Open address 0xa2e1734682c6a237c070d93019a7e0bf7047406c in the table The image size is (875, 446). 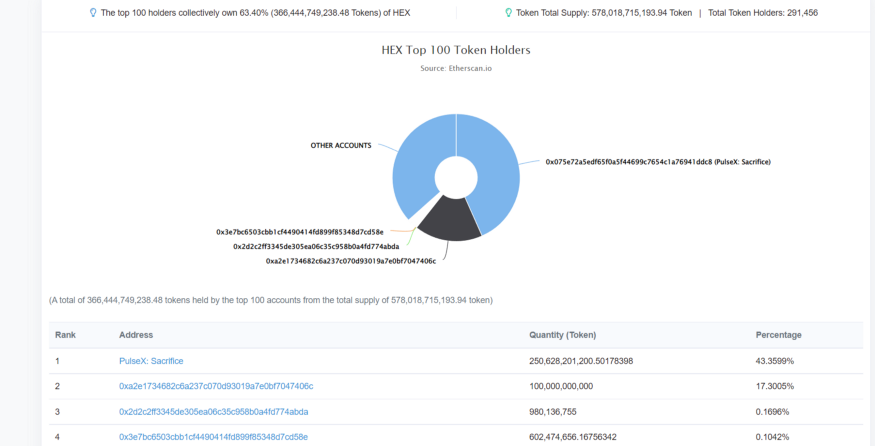[216, 386]
